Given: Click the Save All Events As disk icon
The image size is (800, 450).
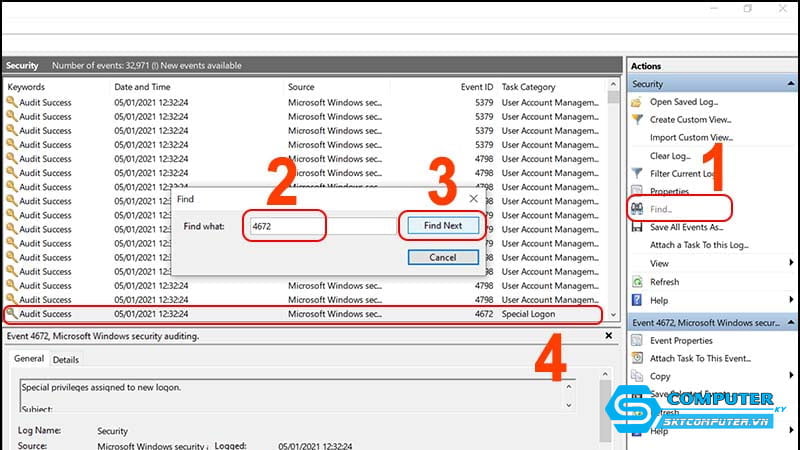Looking at the screenshot, I should 638,227.
